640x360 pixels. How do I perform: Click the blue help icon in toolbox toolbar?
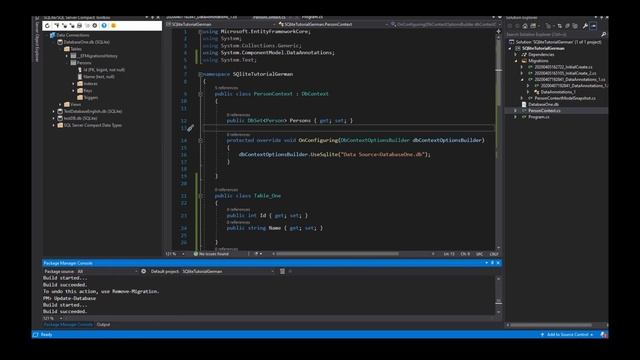click(x=104, y=25)
